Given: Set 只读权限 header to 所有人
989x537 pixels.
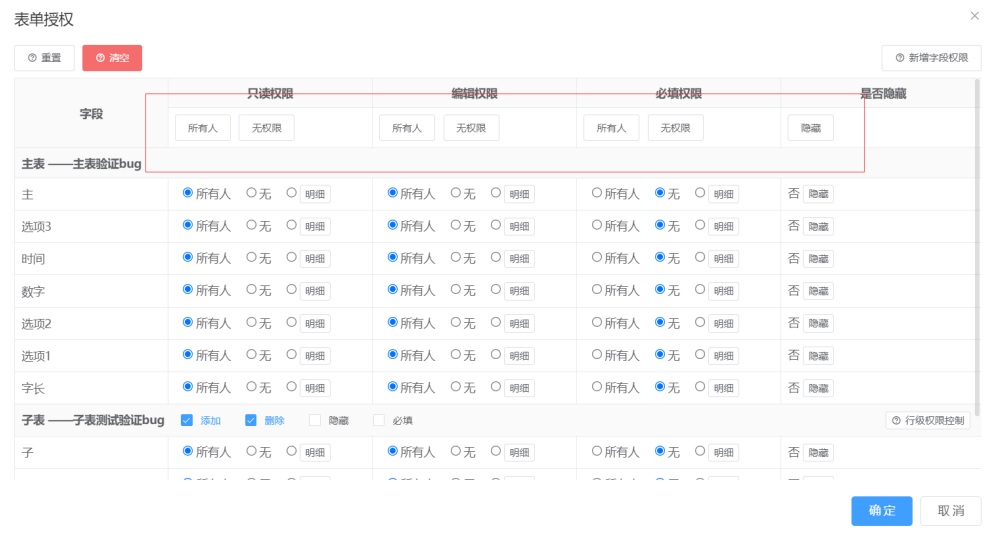Looking at the screenshot, I should point(203,128).
